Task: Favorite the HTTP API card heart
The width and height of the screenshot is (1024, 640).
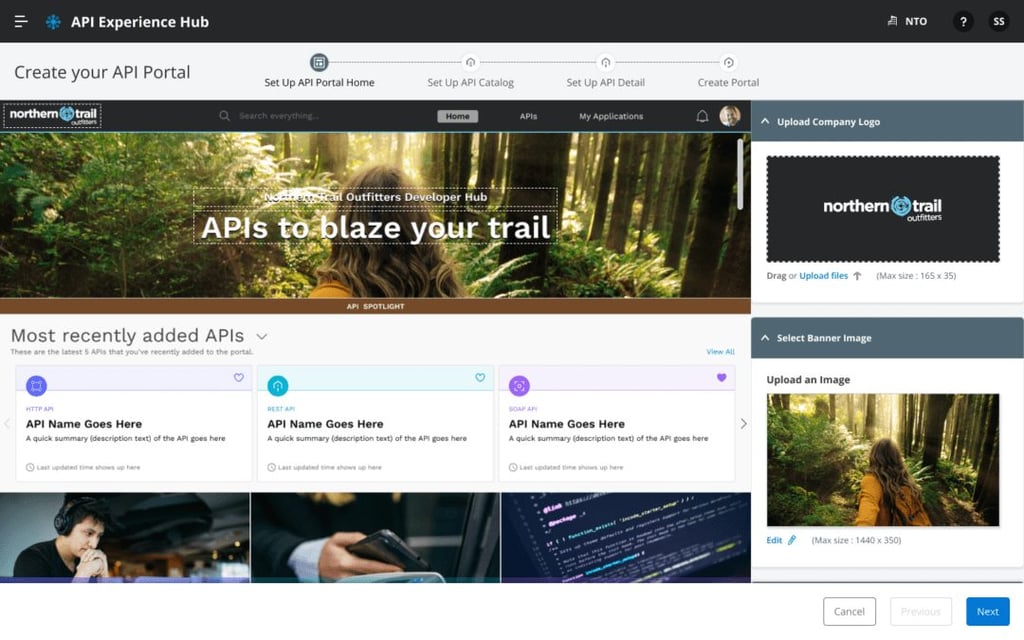Action: pyautogui.click(x=238, y=377)
